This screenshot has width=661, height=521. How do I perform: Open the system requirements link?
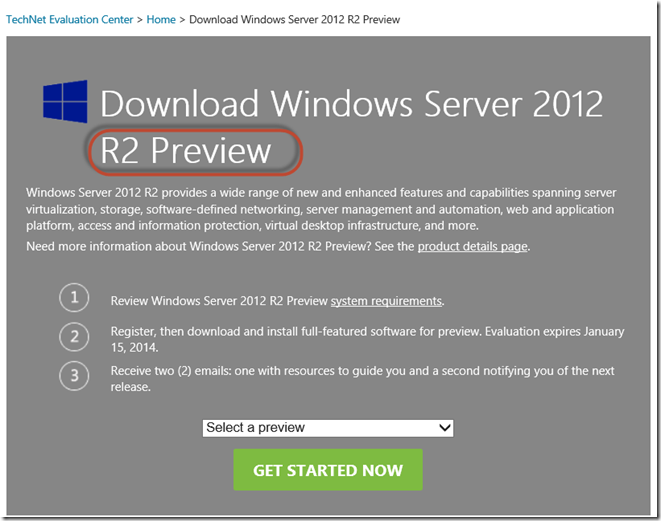[386, 301]
